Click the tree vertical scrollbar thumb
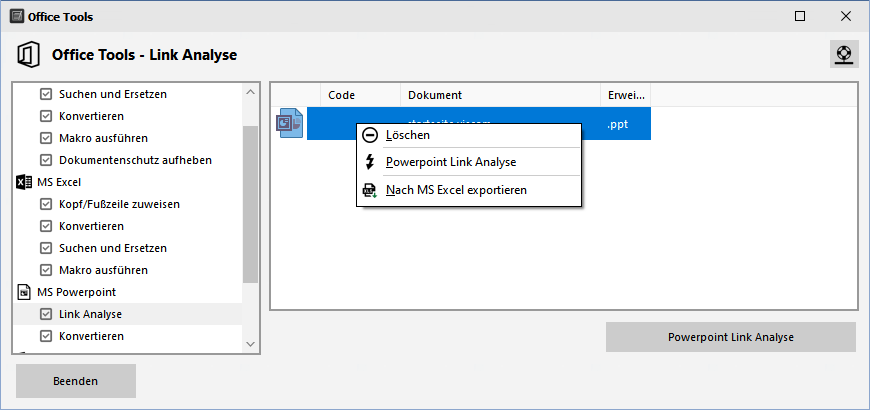 coord(250,205)
